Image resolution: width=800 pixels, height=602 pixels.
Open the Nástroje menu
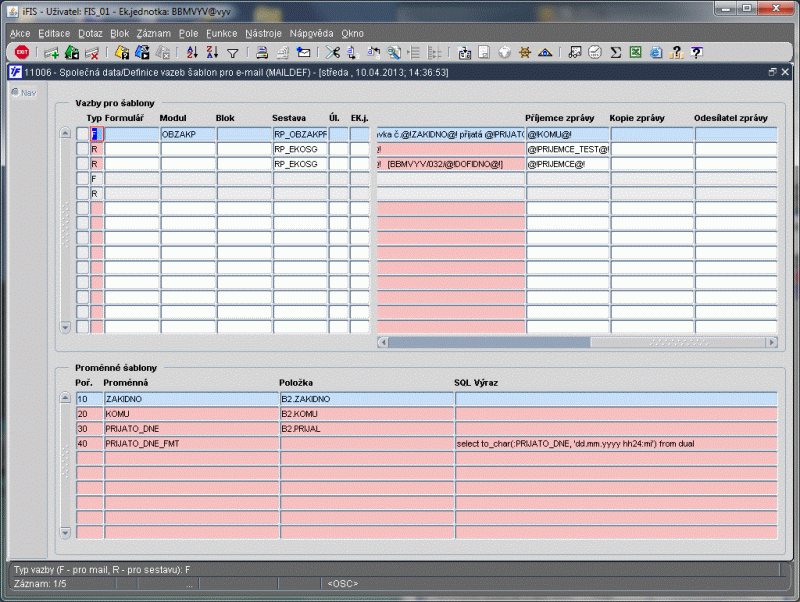pyautogui.click(x=263, y=34)
